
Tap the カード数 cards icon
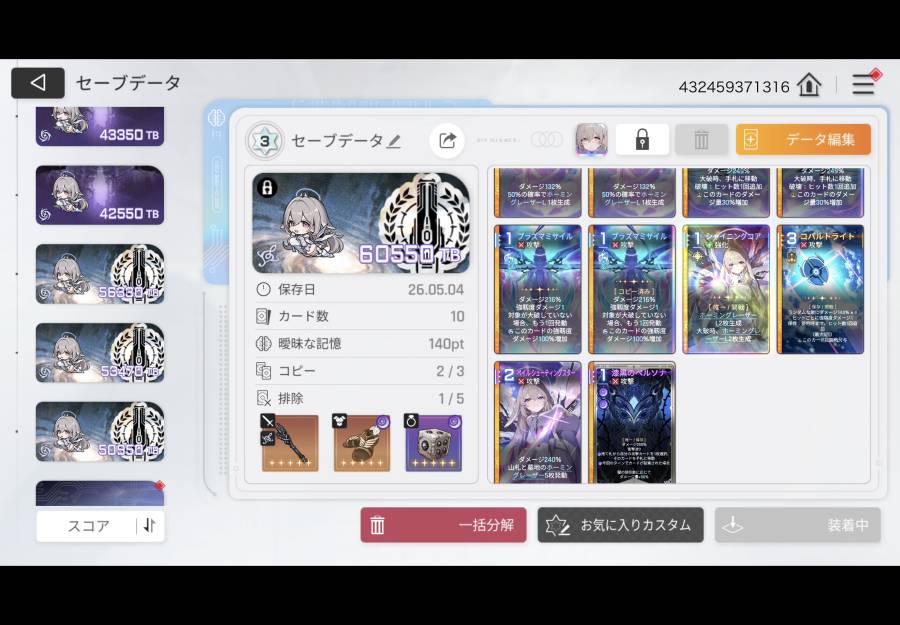pyautogui.click(x=263, y=316)
